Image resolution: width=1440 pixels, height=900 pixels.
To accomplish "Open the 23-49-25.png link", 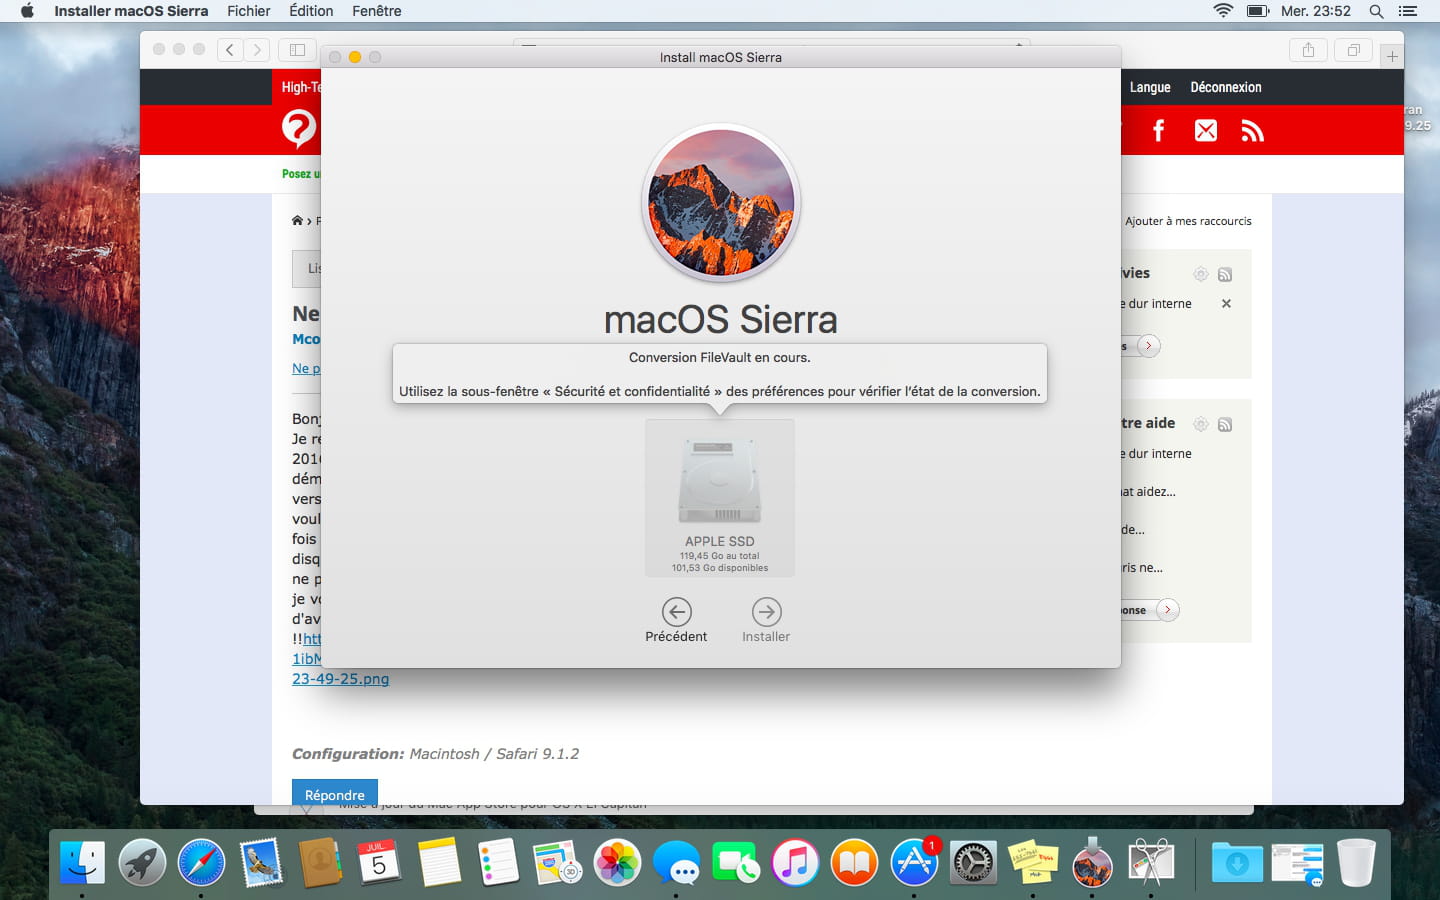I will [x=340, y=678].
